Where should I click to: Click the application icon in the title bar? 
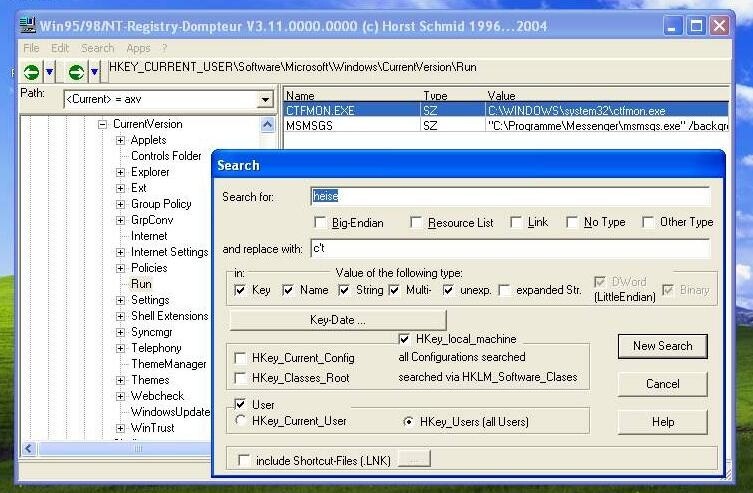tap(28, 25)
